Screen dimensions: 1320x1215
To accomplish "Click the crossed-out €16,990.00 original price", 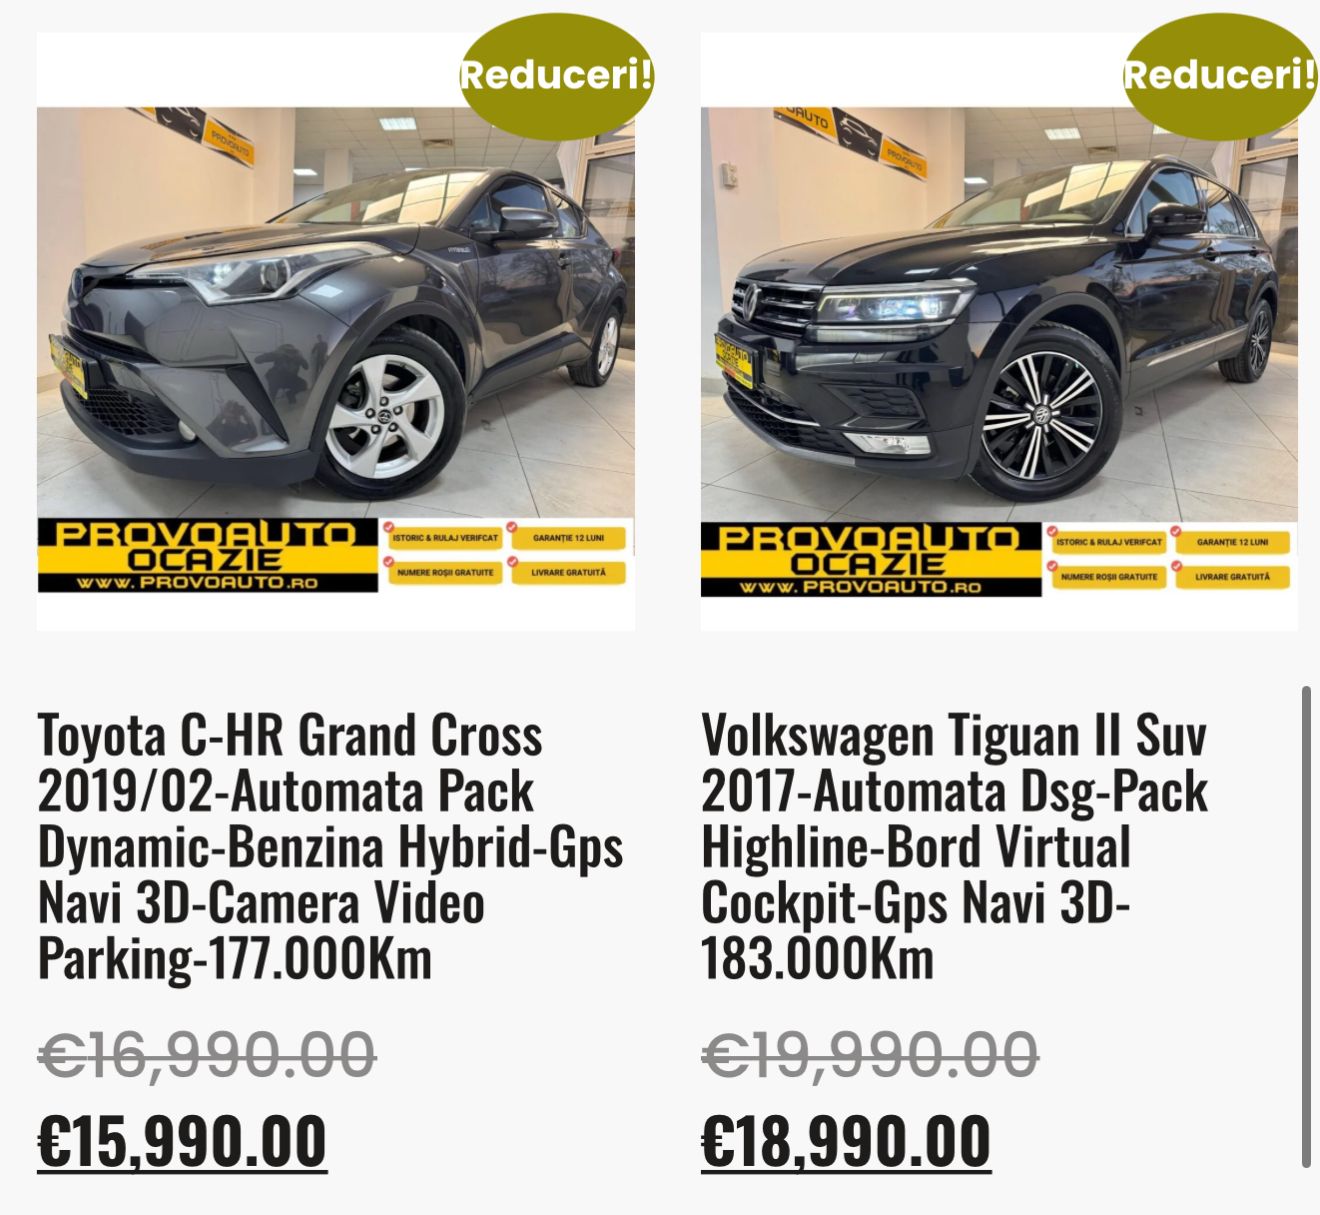I will point(206,1055).
